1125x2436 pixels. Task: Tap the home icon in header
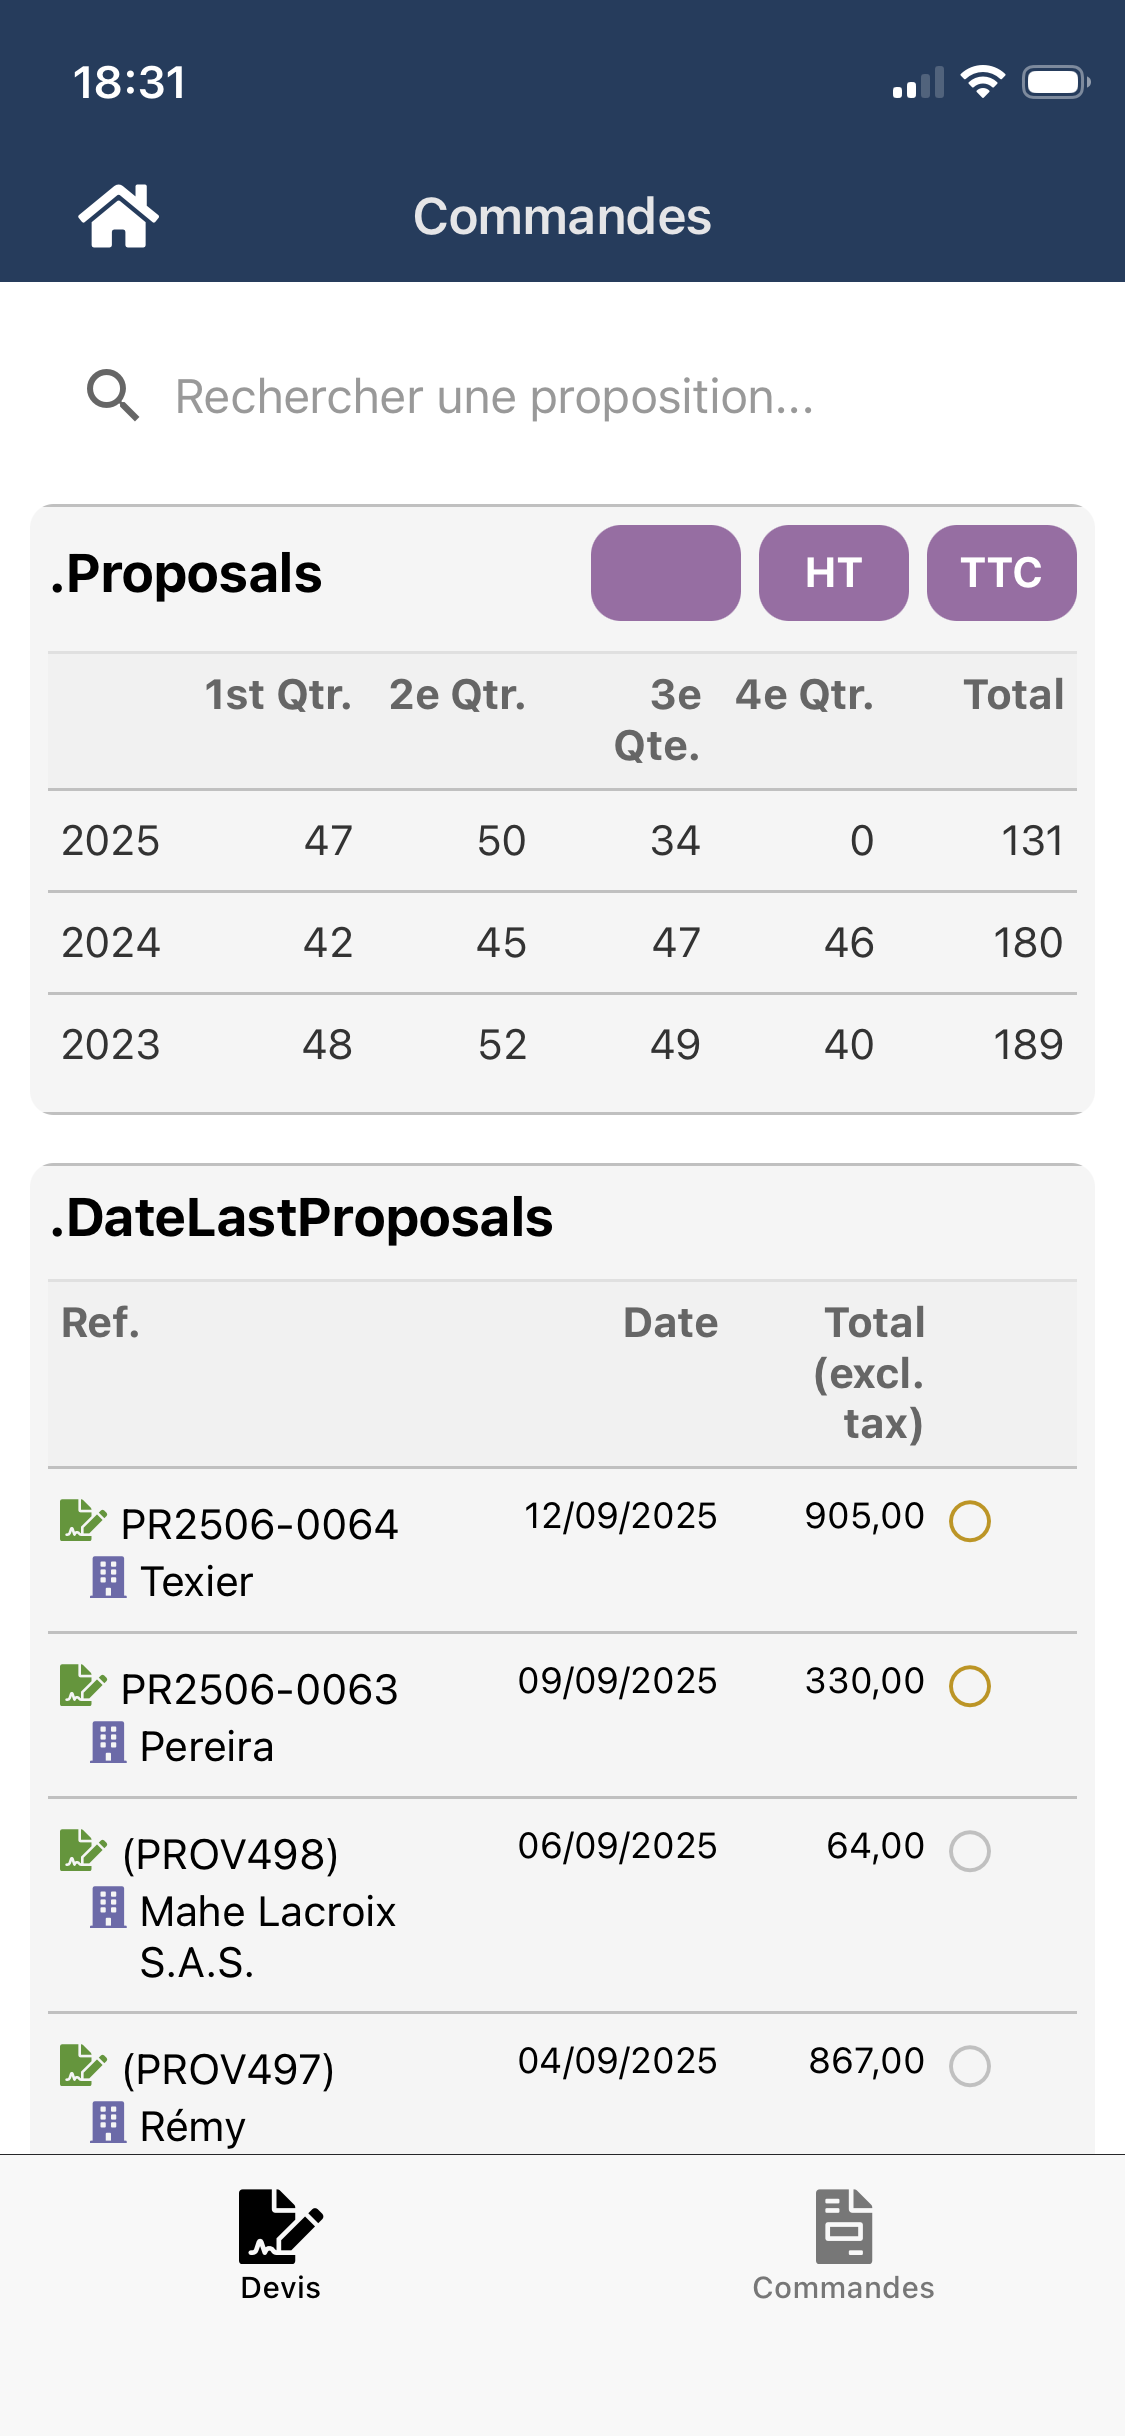[x=118, y=216]
